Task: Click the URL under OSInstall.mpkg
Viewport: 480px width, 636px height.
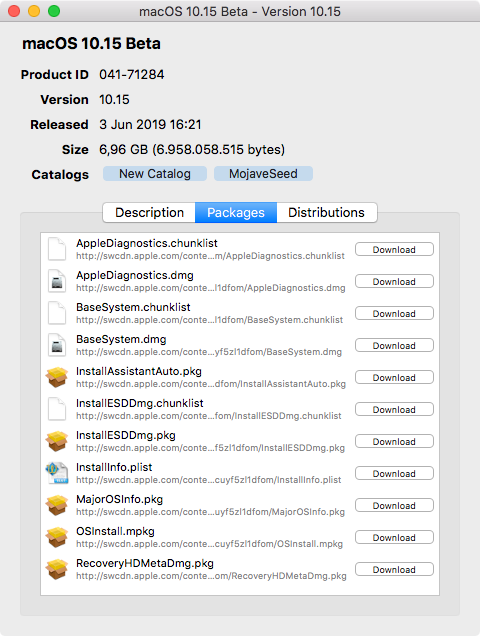Action: 209,544
